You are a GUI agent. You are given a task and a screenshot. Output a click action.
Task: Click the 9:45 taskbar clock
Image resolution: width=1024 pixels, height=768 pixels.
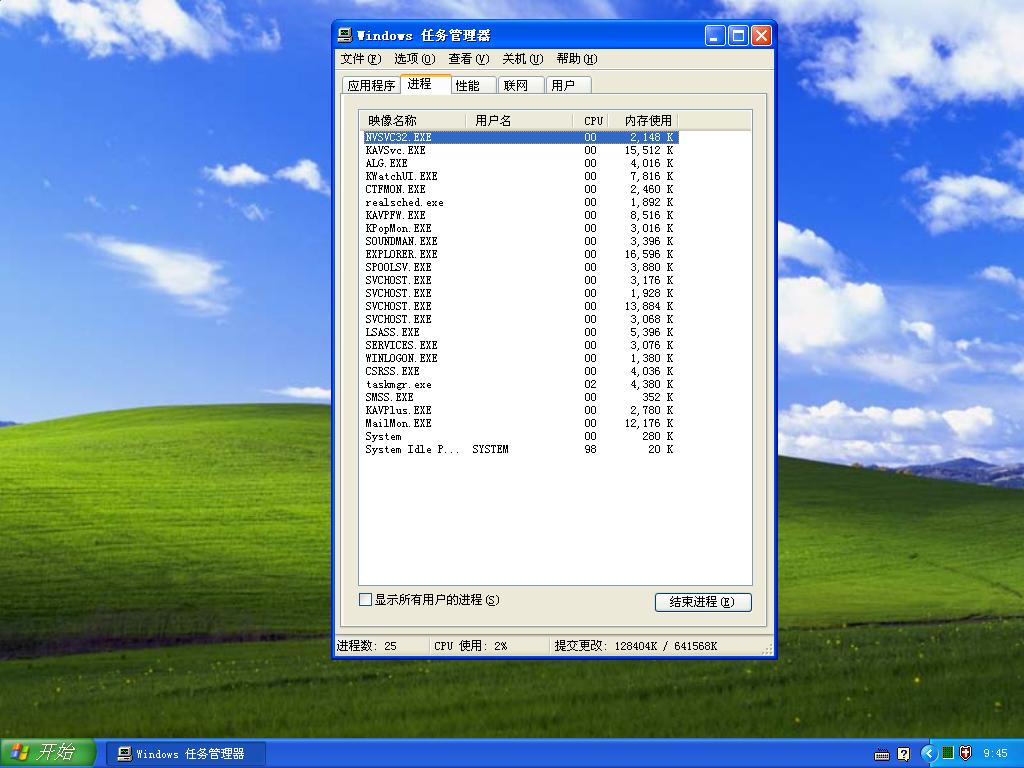pos(995,754)
